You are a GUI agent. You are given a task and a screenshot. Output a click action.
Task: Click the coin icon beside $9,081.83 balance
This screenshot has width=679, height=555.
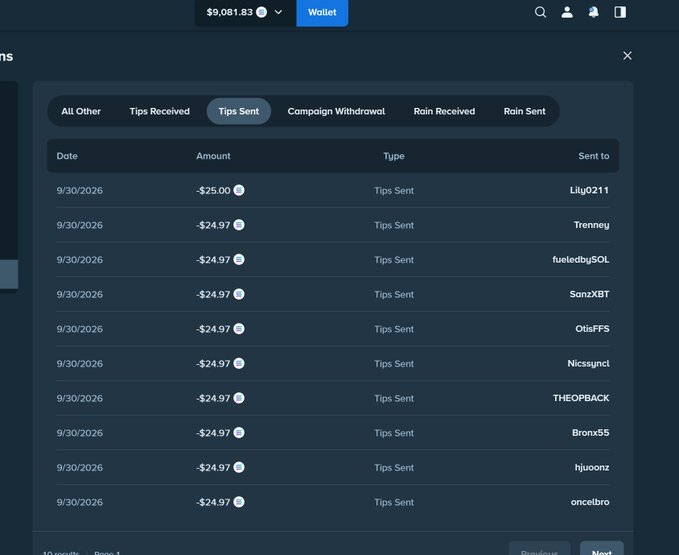[262, 12]
